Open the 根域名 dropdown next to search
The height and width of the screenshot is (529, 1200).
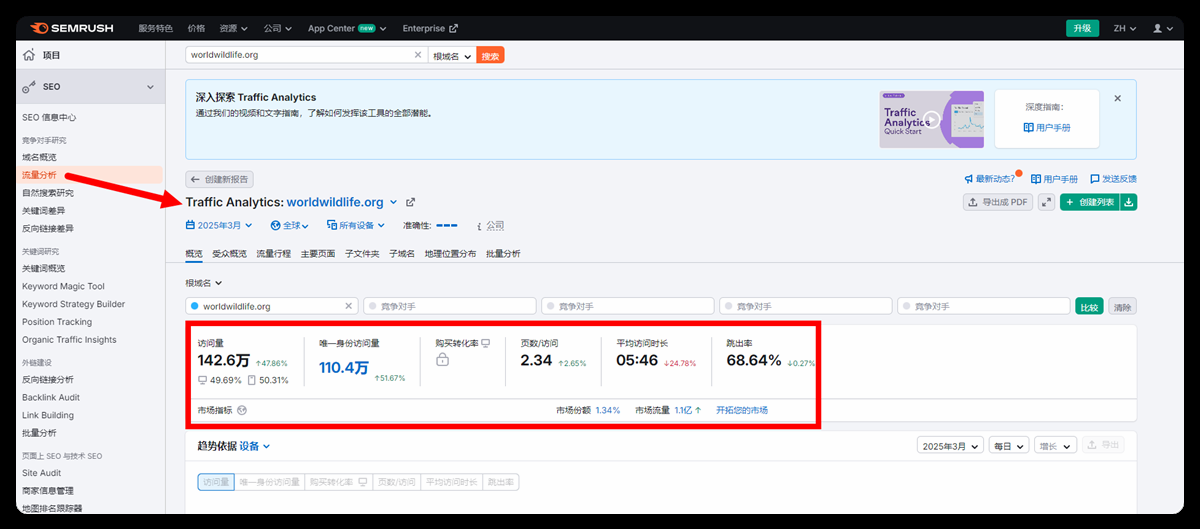(452, 56)
